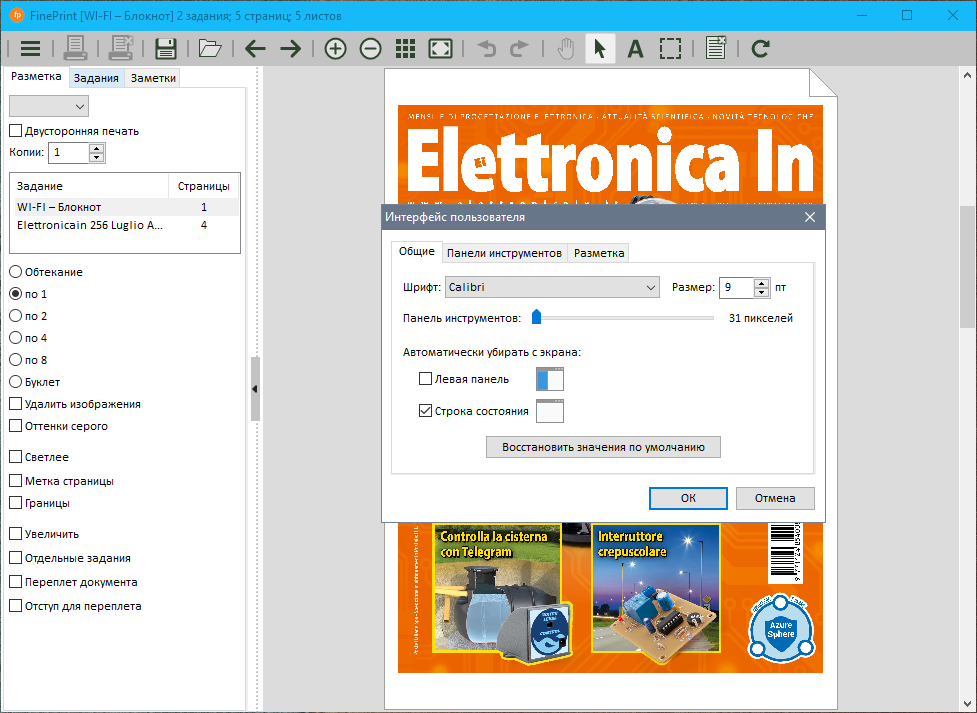
Task: Click 'Восстановить значения по умолчанию' button
Action: click(603, 447)
